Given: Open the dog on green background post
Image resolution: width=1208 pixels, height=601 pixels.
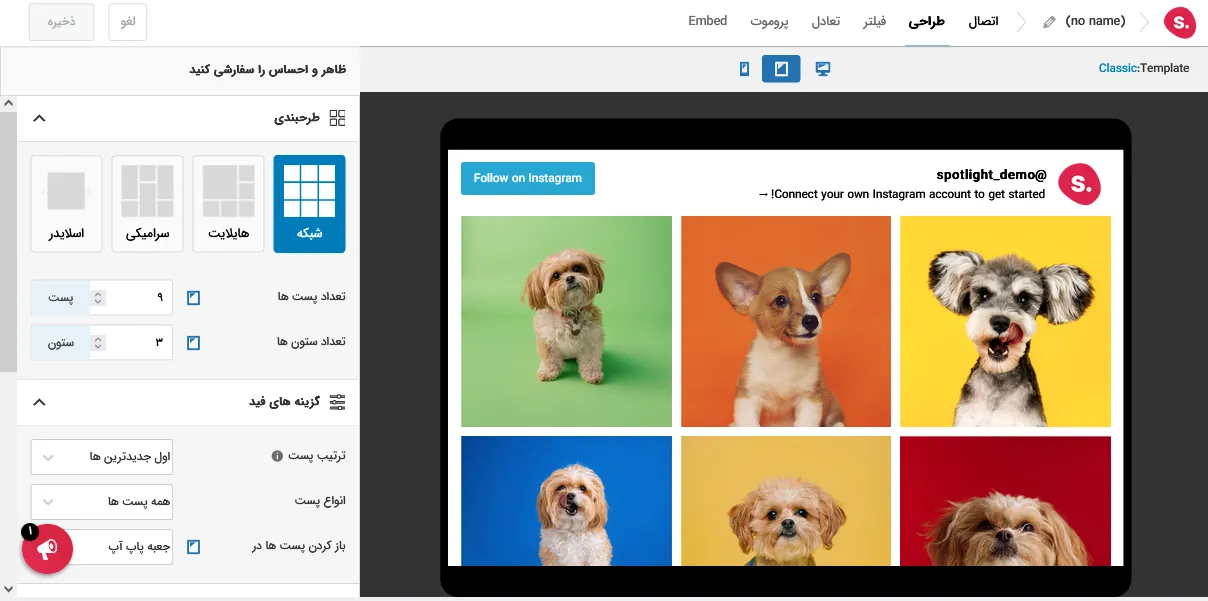Looking at the screenshot, I should tap(566, 321).
